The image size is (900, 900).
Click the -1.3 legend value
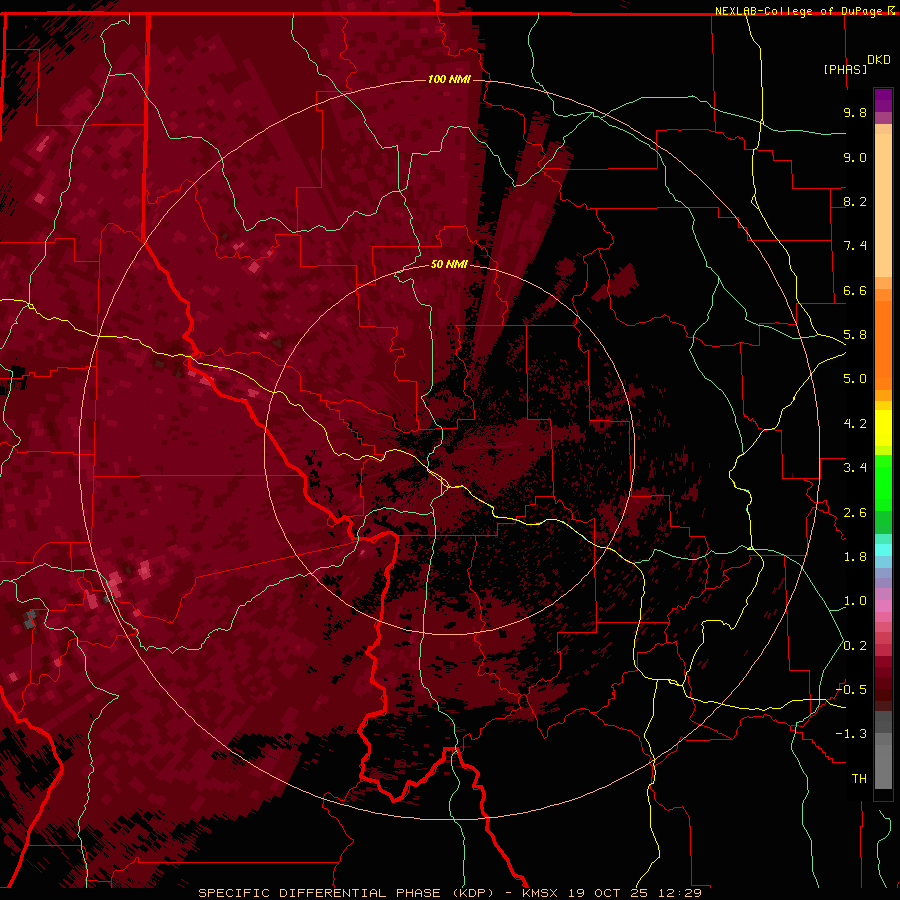[851, 734]
